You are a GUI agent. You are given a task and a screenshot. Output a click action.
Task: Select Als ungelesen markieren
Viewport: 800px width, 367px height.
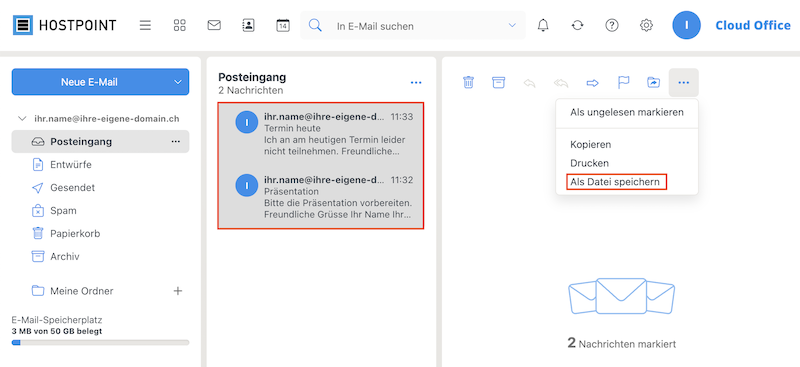(x=627, y=112)
